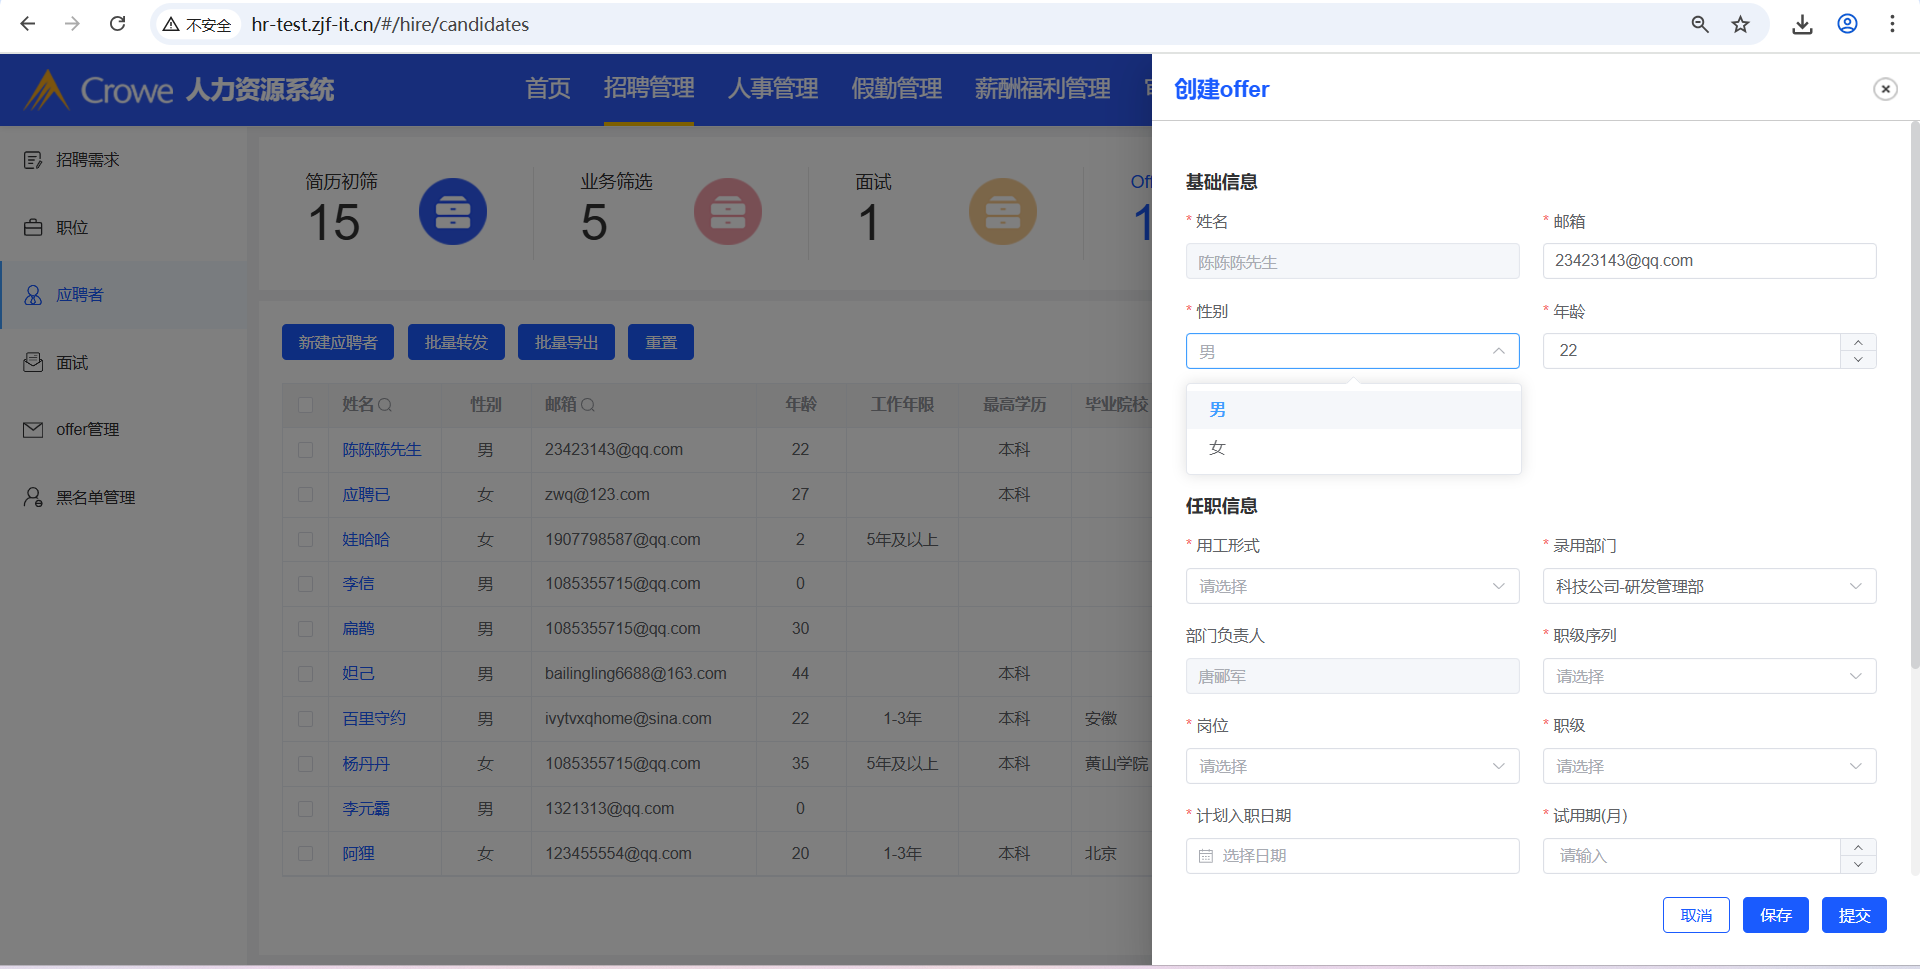Bookmark this page with the star icon

1741,24
